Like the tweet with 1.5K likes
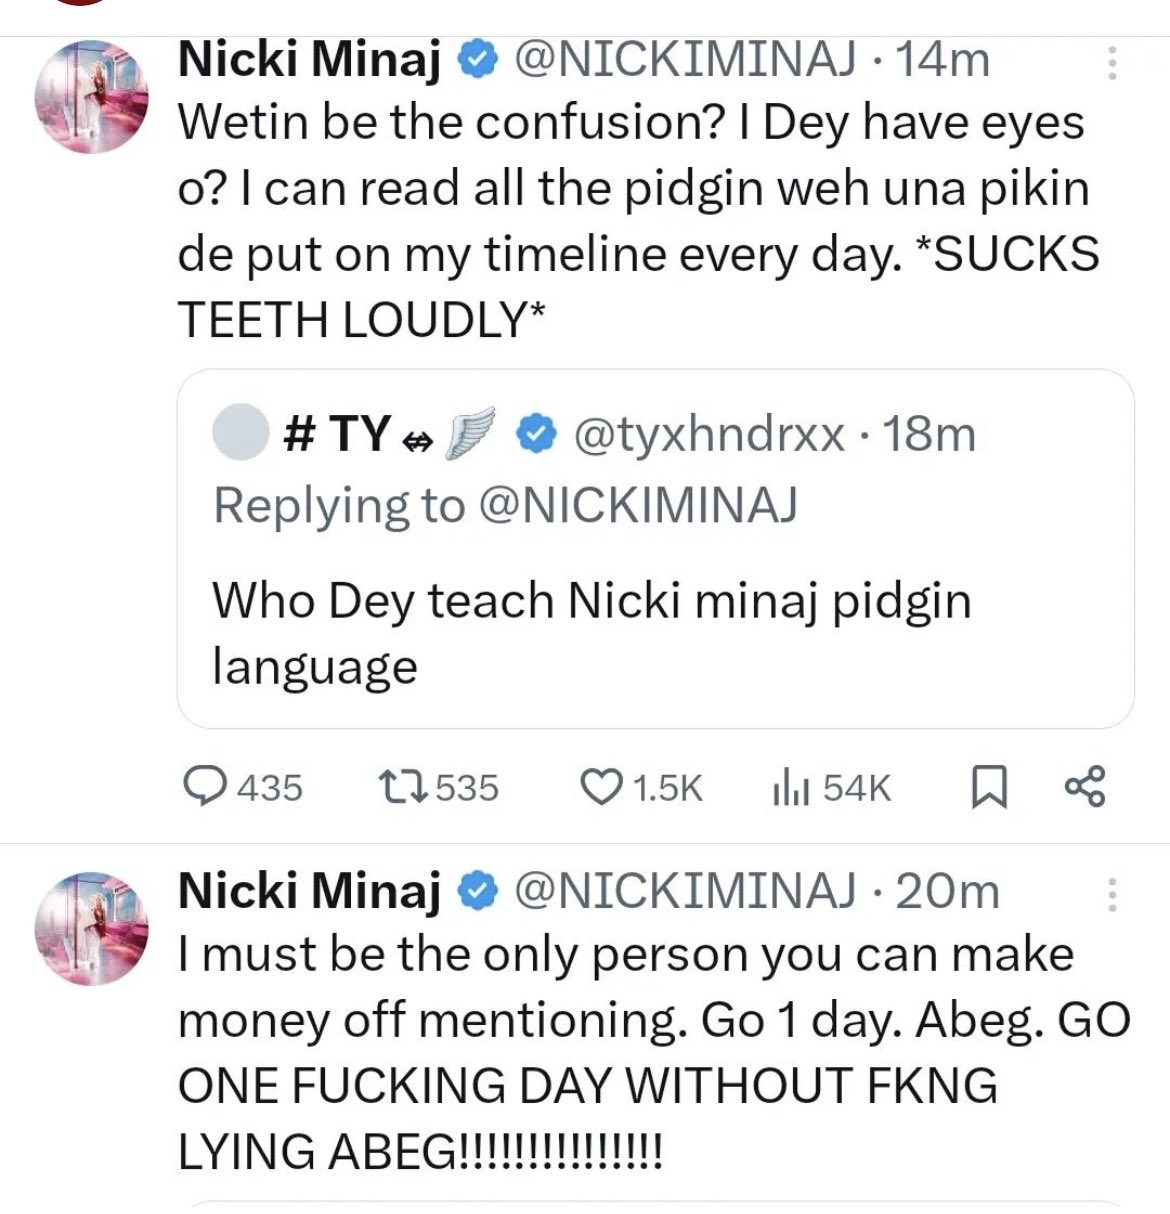The height and width of the screenshot is (1214, 1170). (x=602, y=787)
